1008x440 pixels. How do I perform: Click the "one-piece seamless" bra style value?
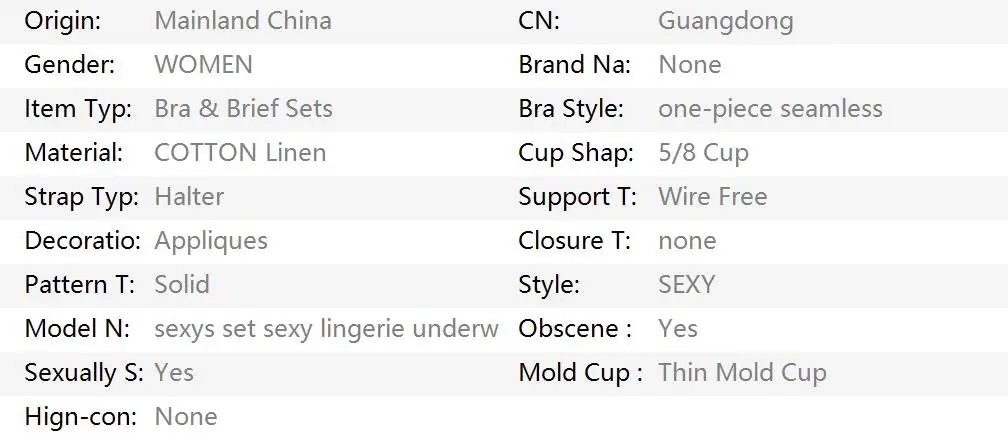click(x=770, y=109)
